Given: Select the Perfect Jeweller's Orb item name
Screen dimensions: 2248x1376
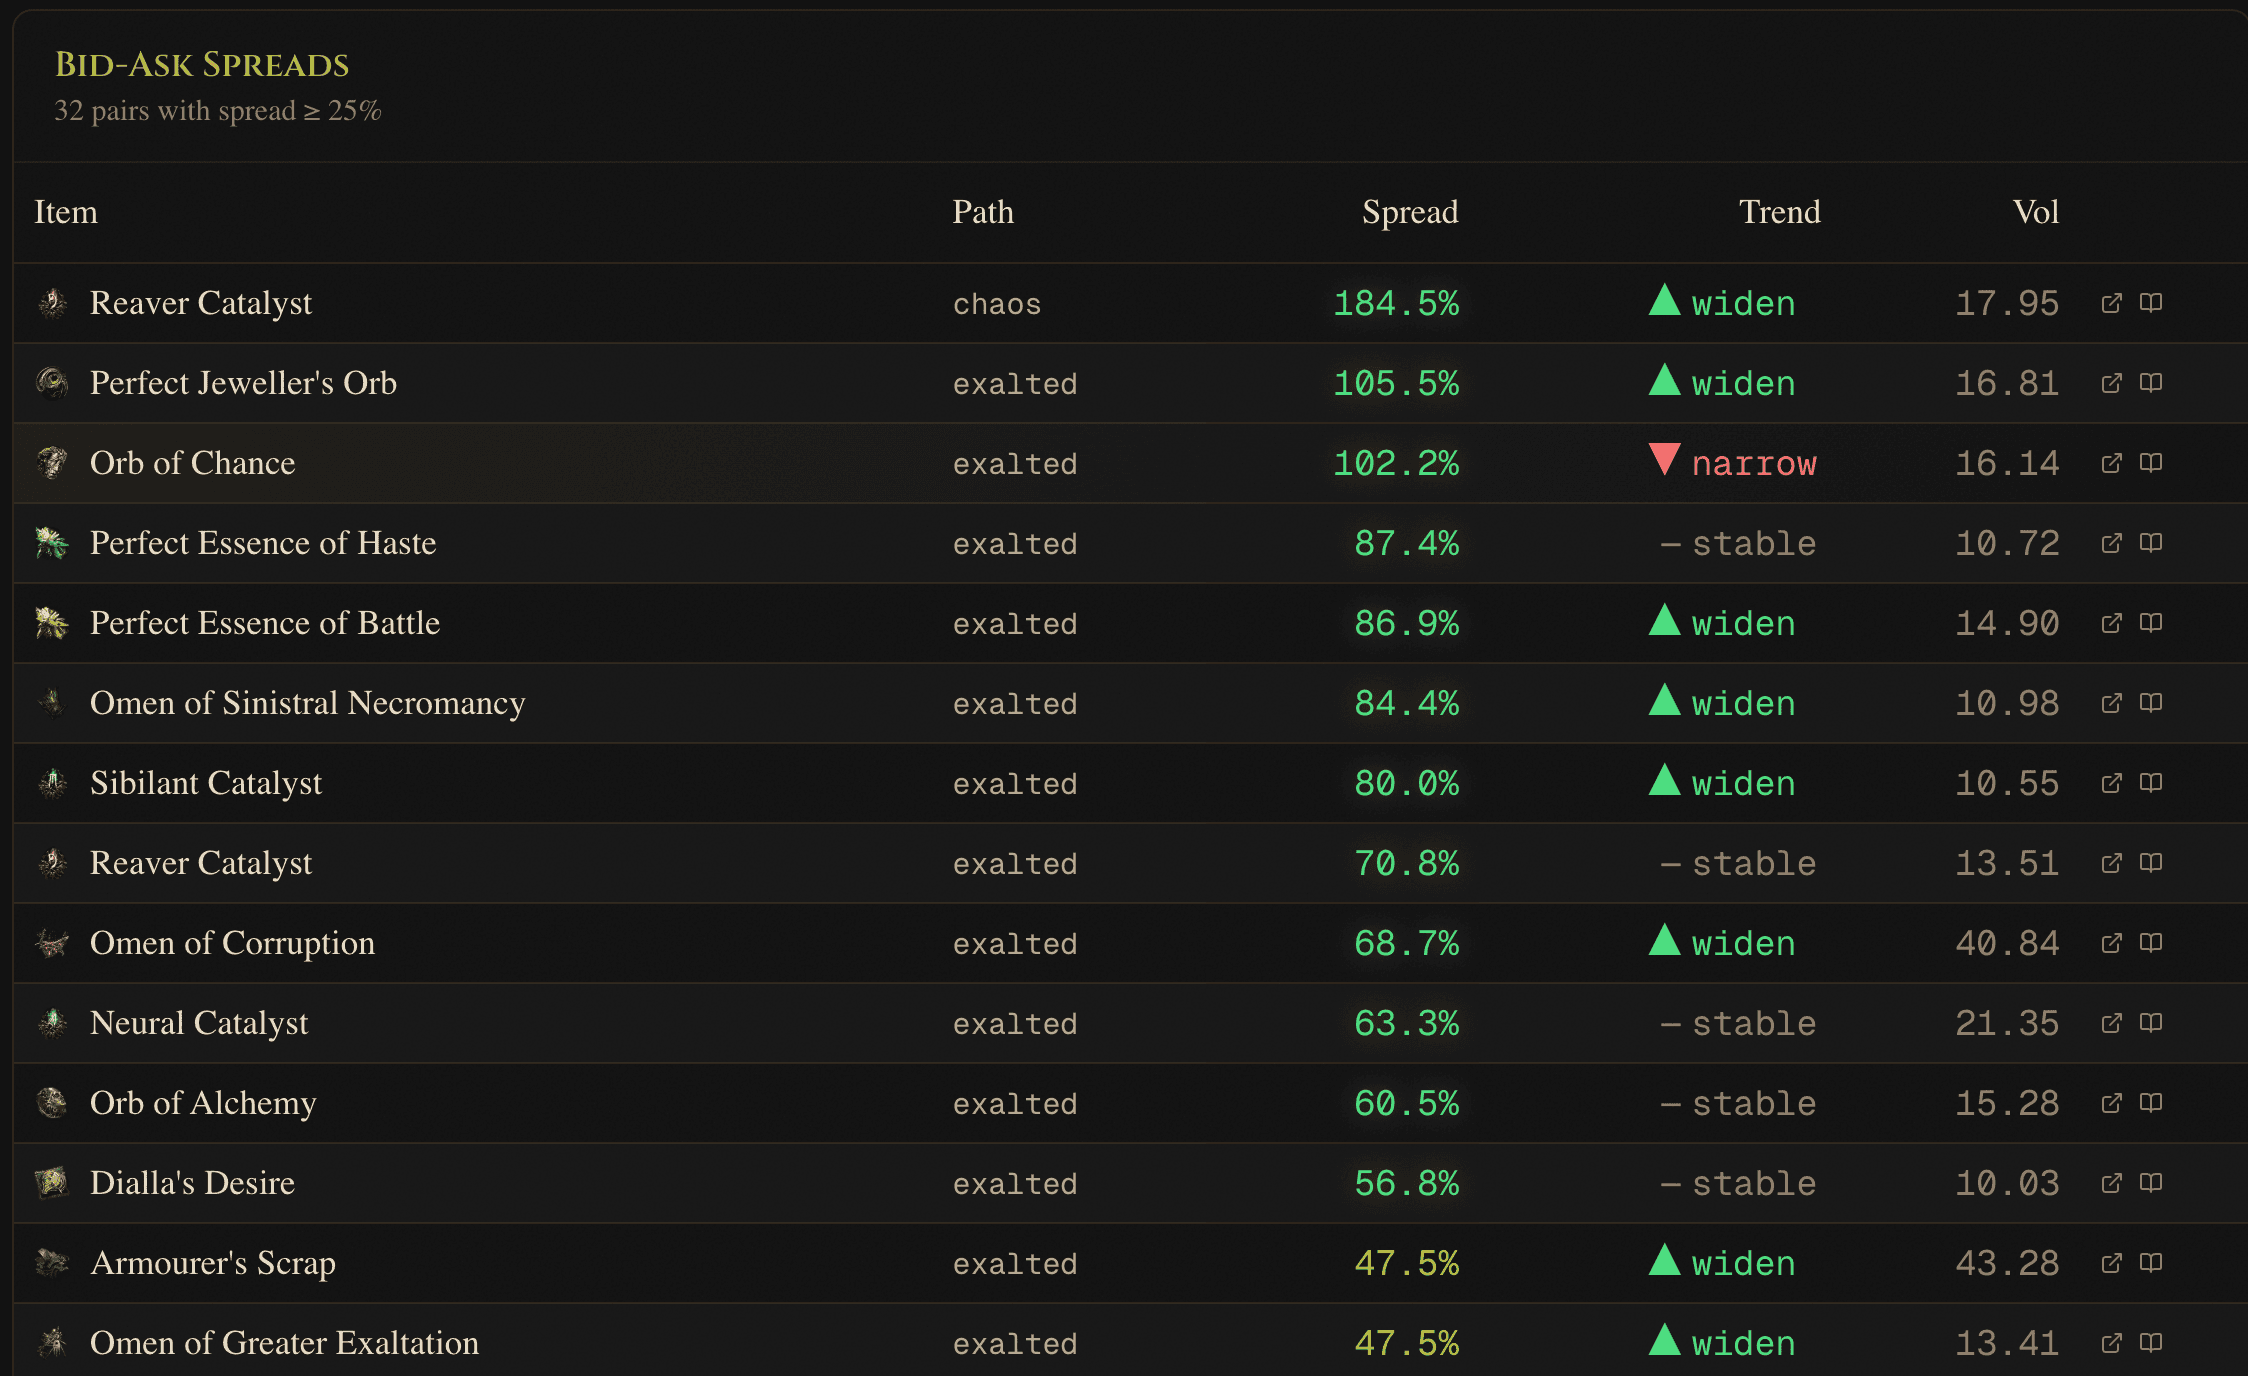Looking at the screenshot, I should point(243,383).
